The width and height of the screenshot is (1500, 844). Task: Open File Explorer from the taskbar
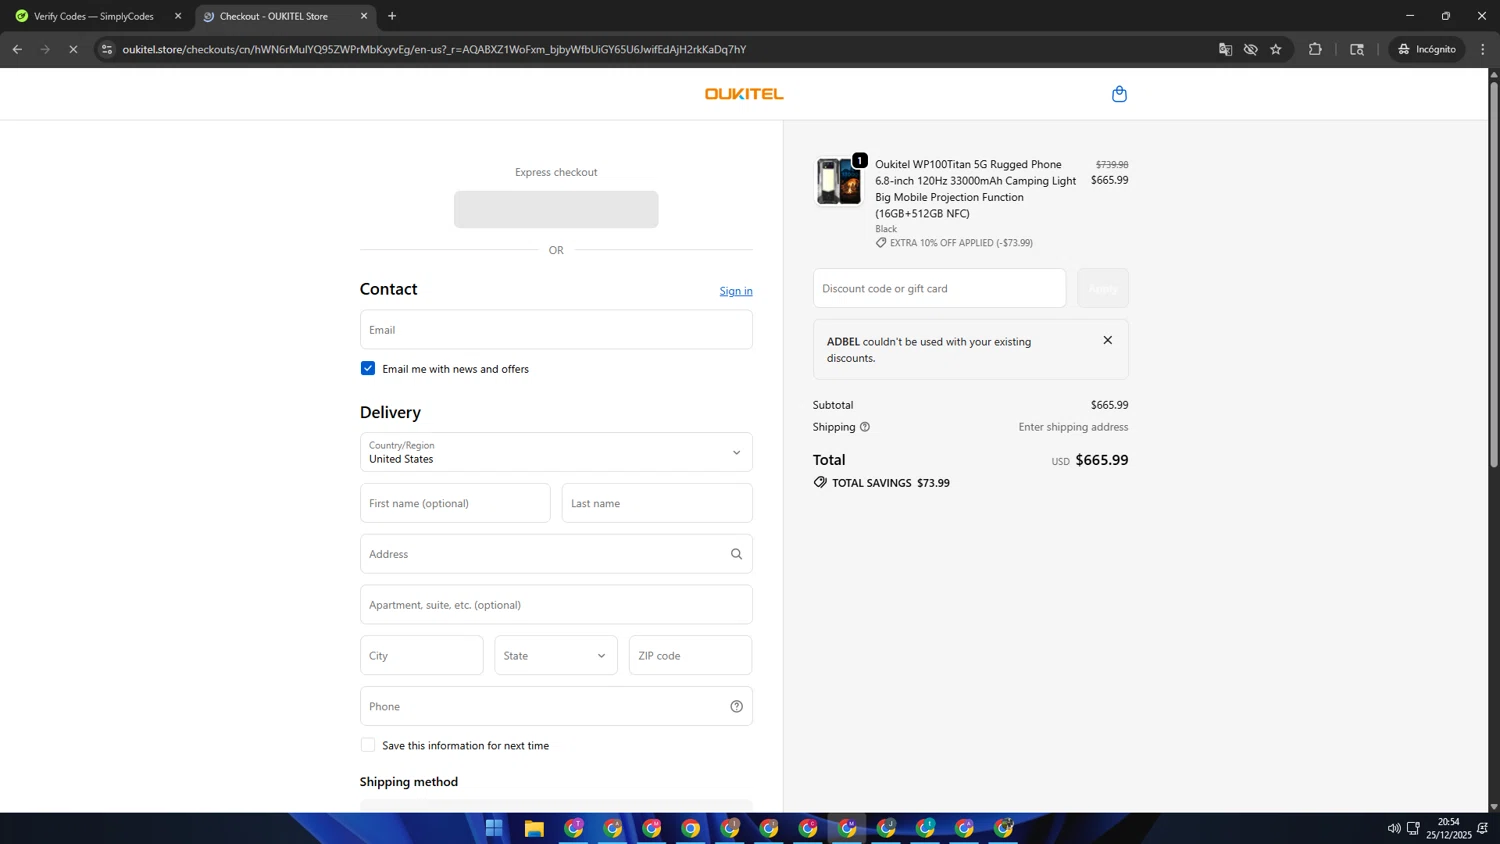pos(534,828)
